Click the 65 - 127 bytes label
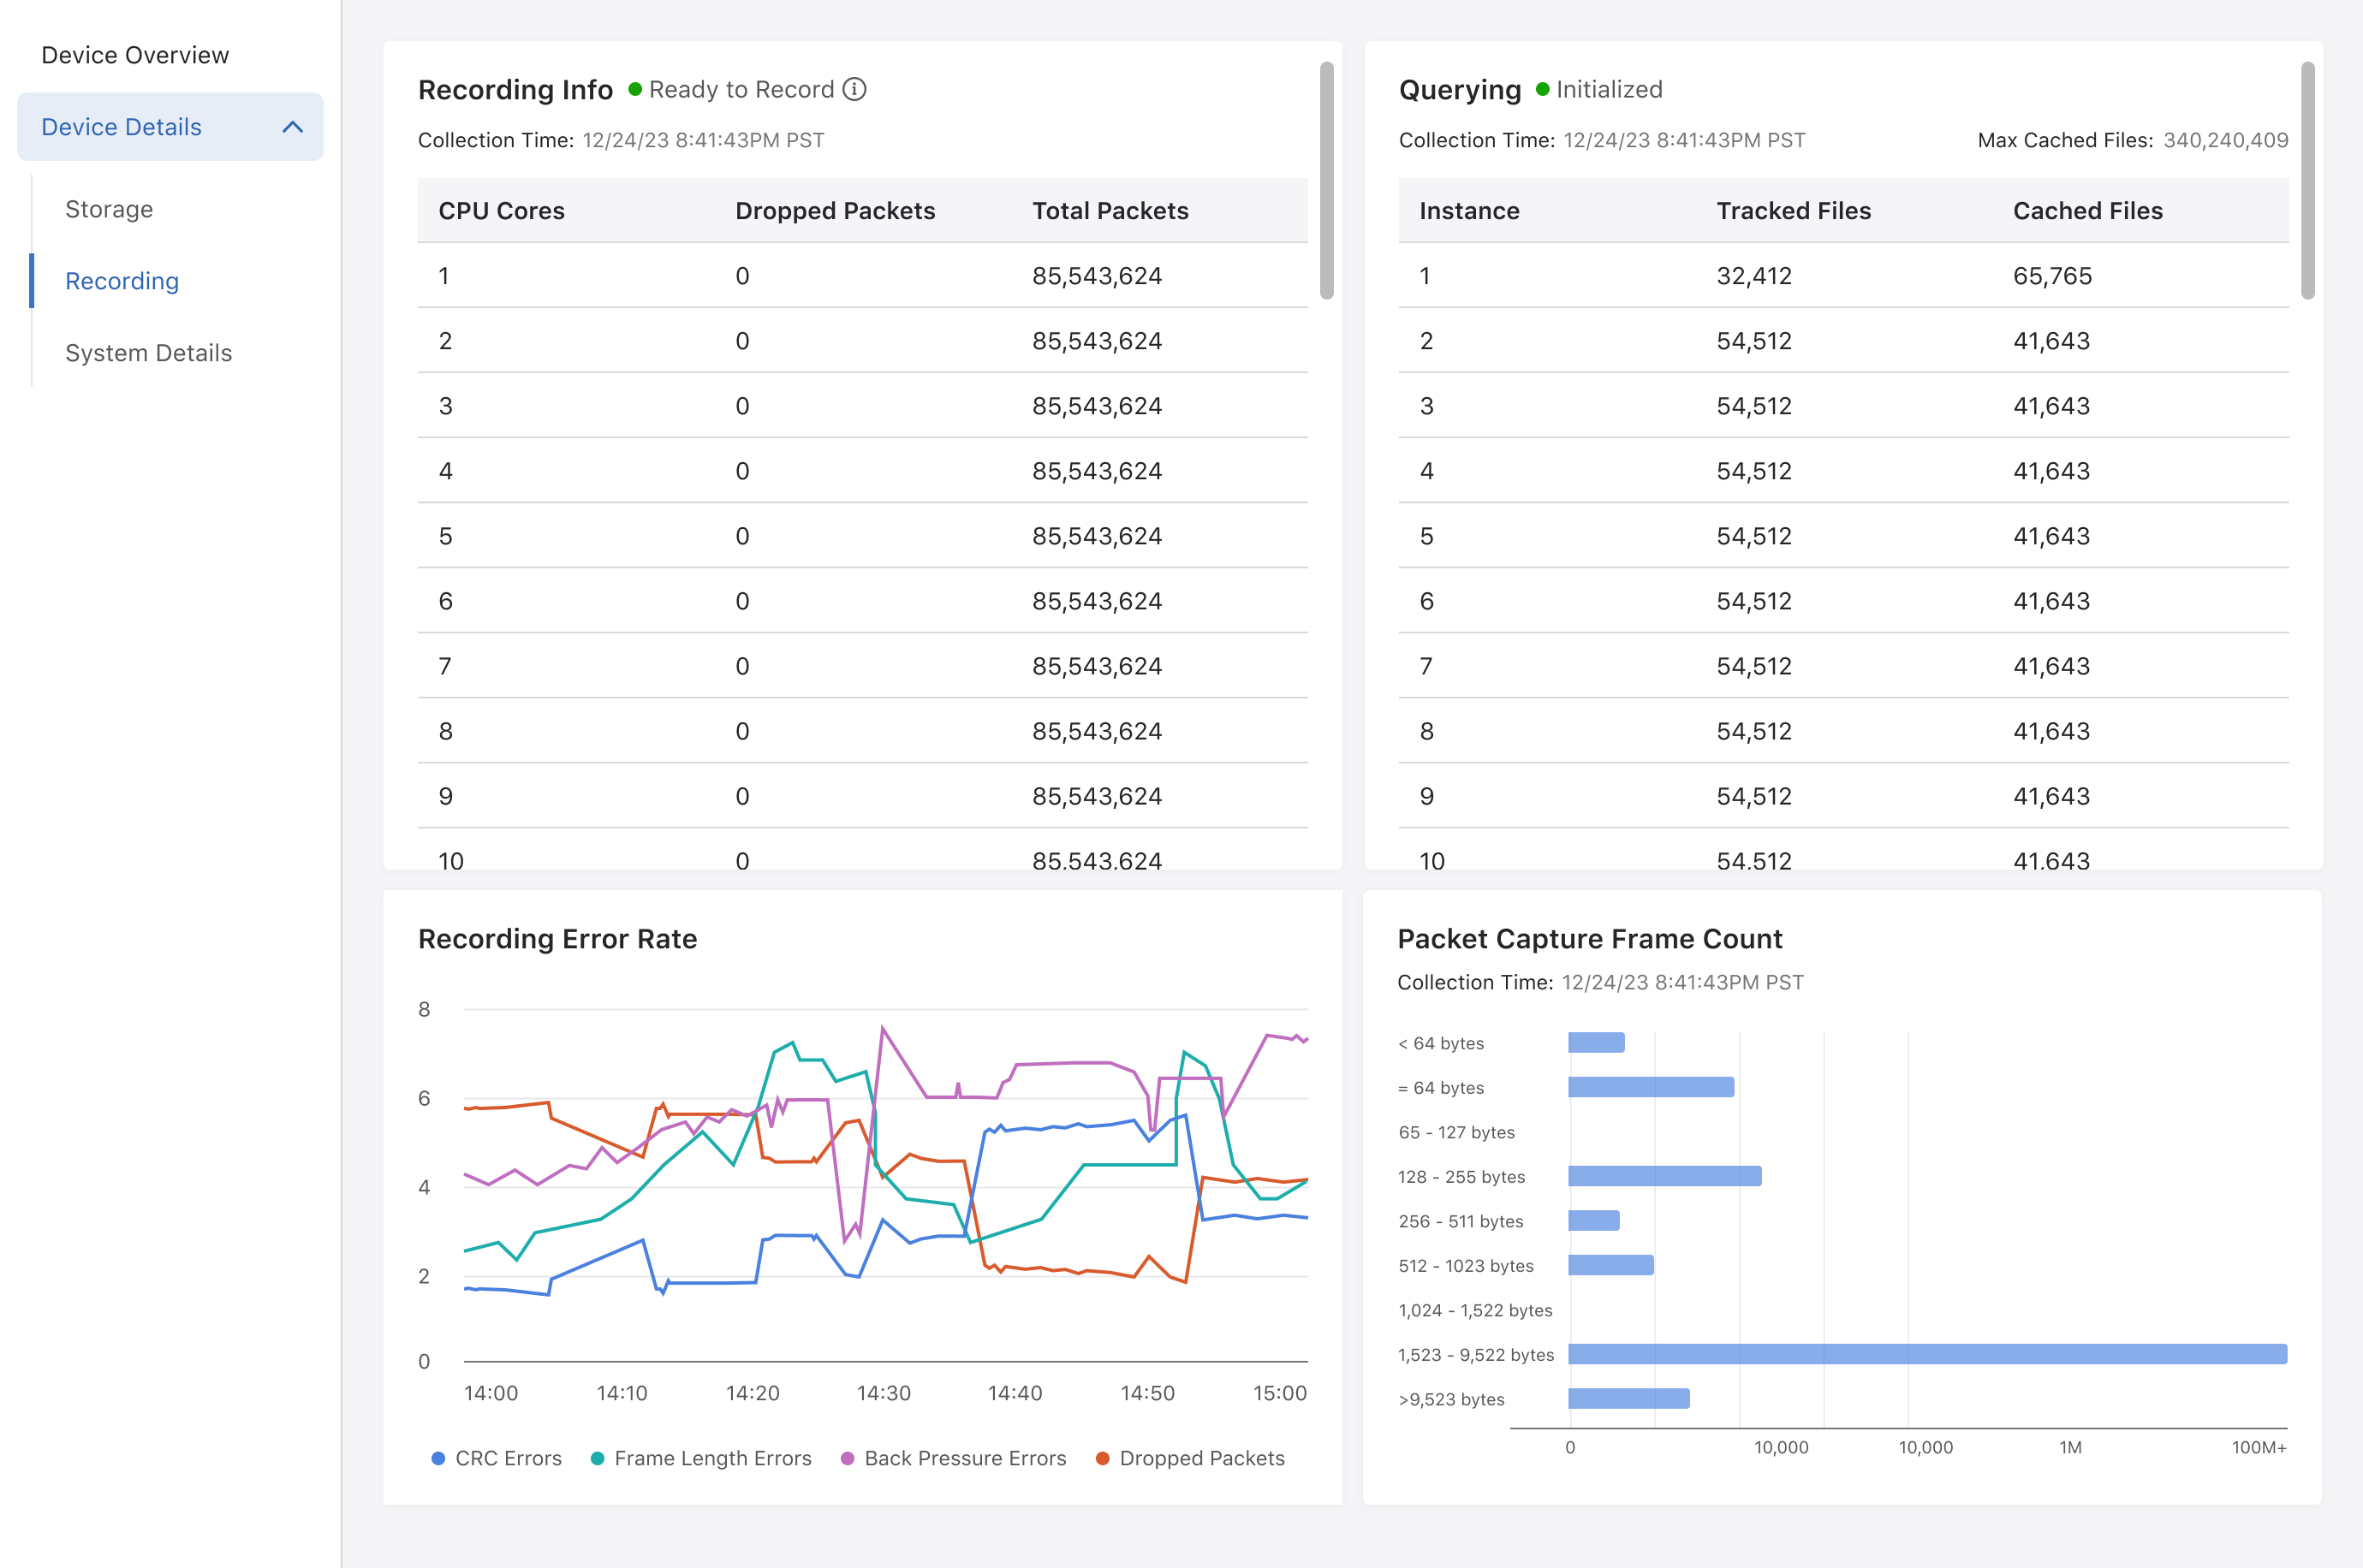Viewport: 2363px width, 1568px height. (x=1456, y=1132)
